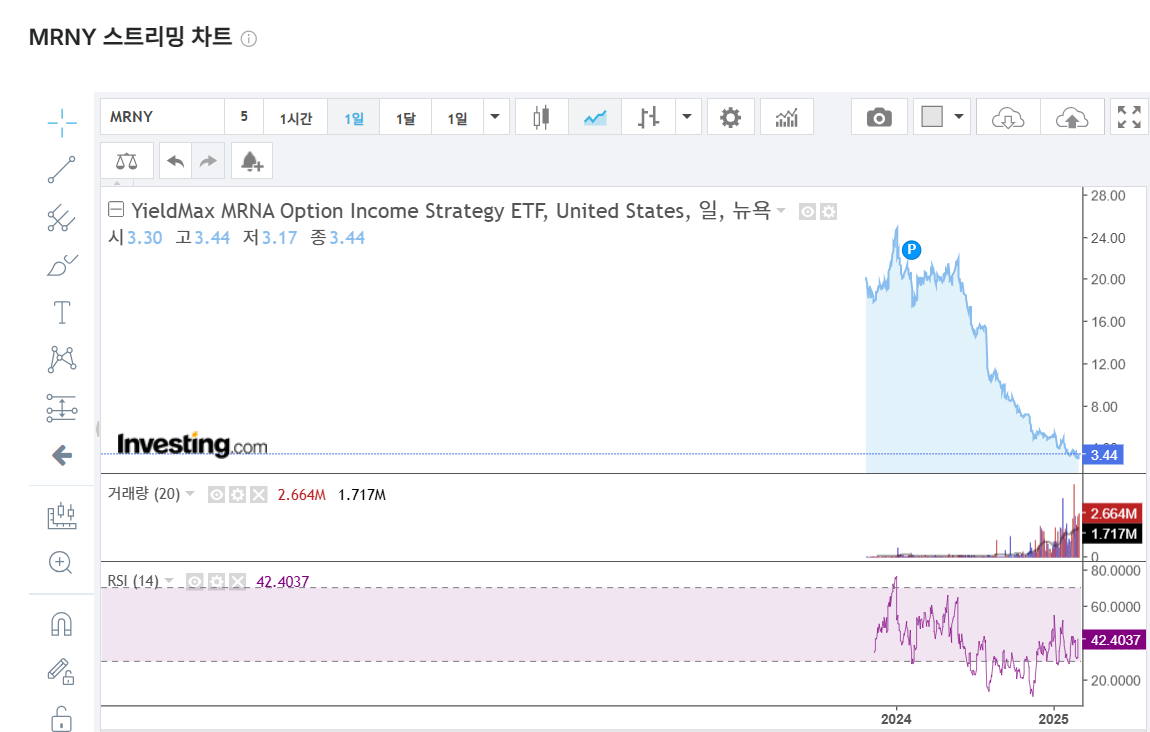Remove the 거래량 indicator with X
1150x732 pixels.
(x=258, y=495)
